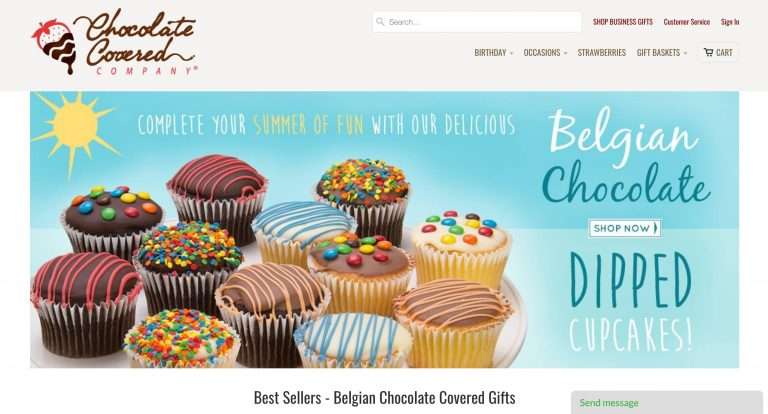Open the shopping cart icon
Viewport: 768px width, 414px height.
(x=708, y=52)
